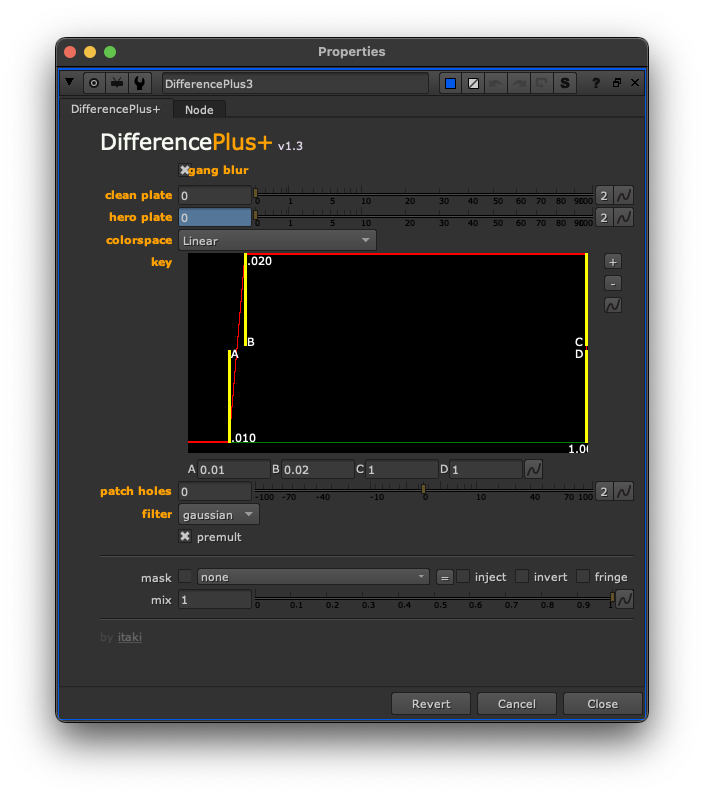Screen dimensions: 704x796
Task: Click the center node in viewer icon
Action: pyautogui.click(x=94, y=83)
